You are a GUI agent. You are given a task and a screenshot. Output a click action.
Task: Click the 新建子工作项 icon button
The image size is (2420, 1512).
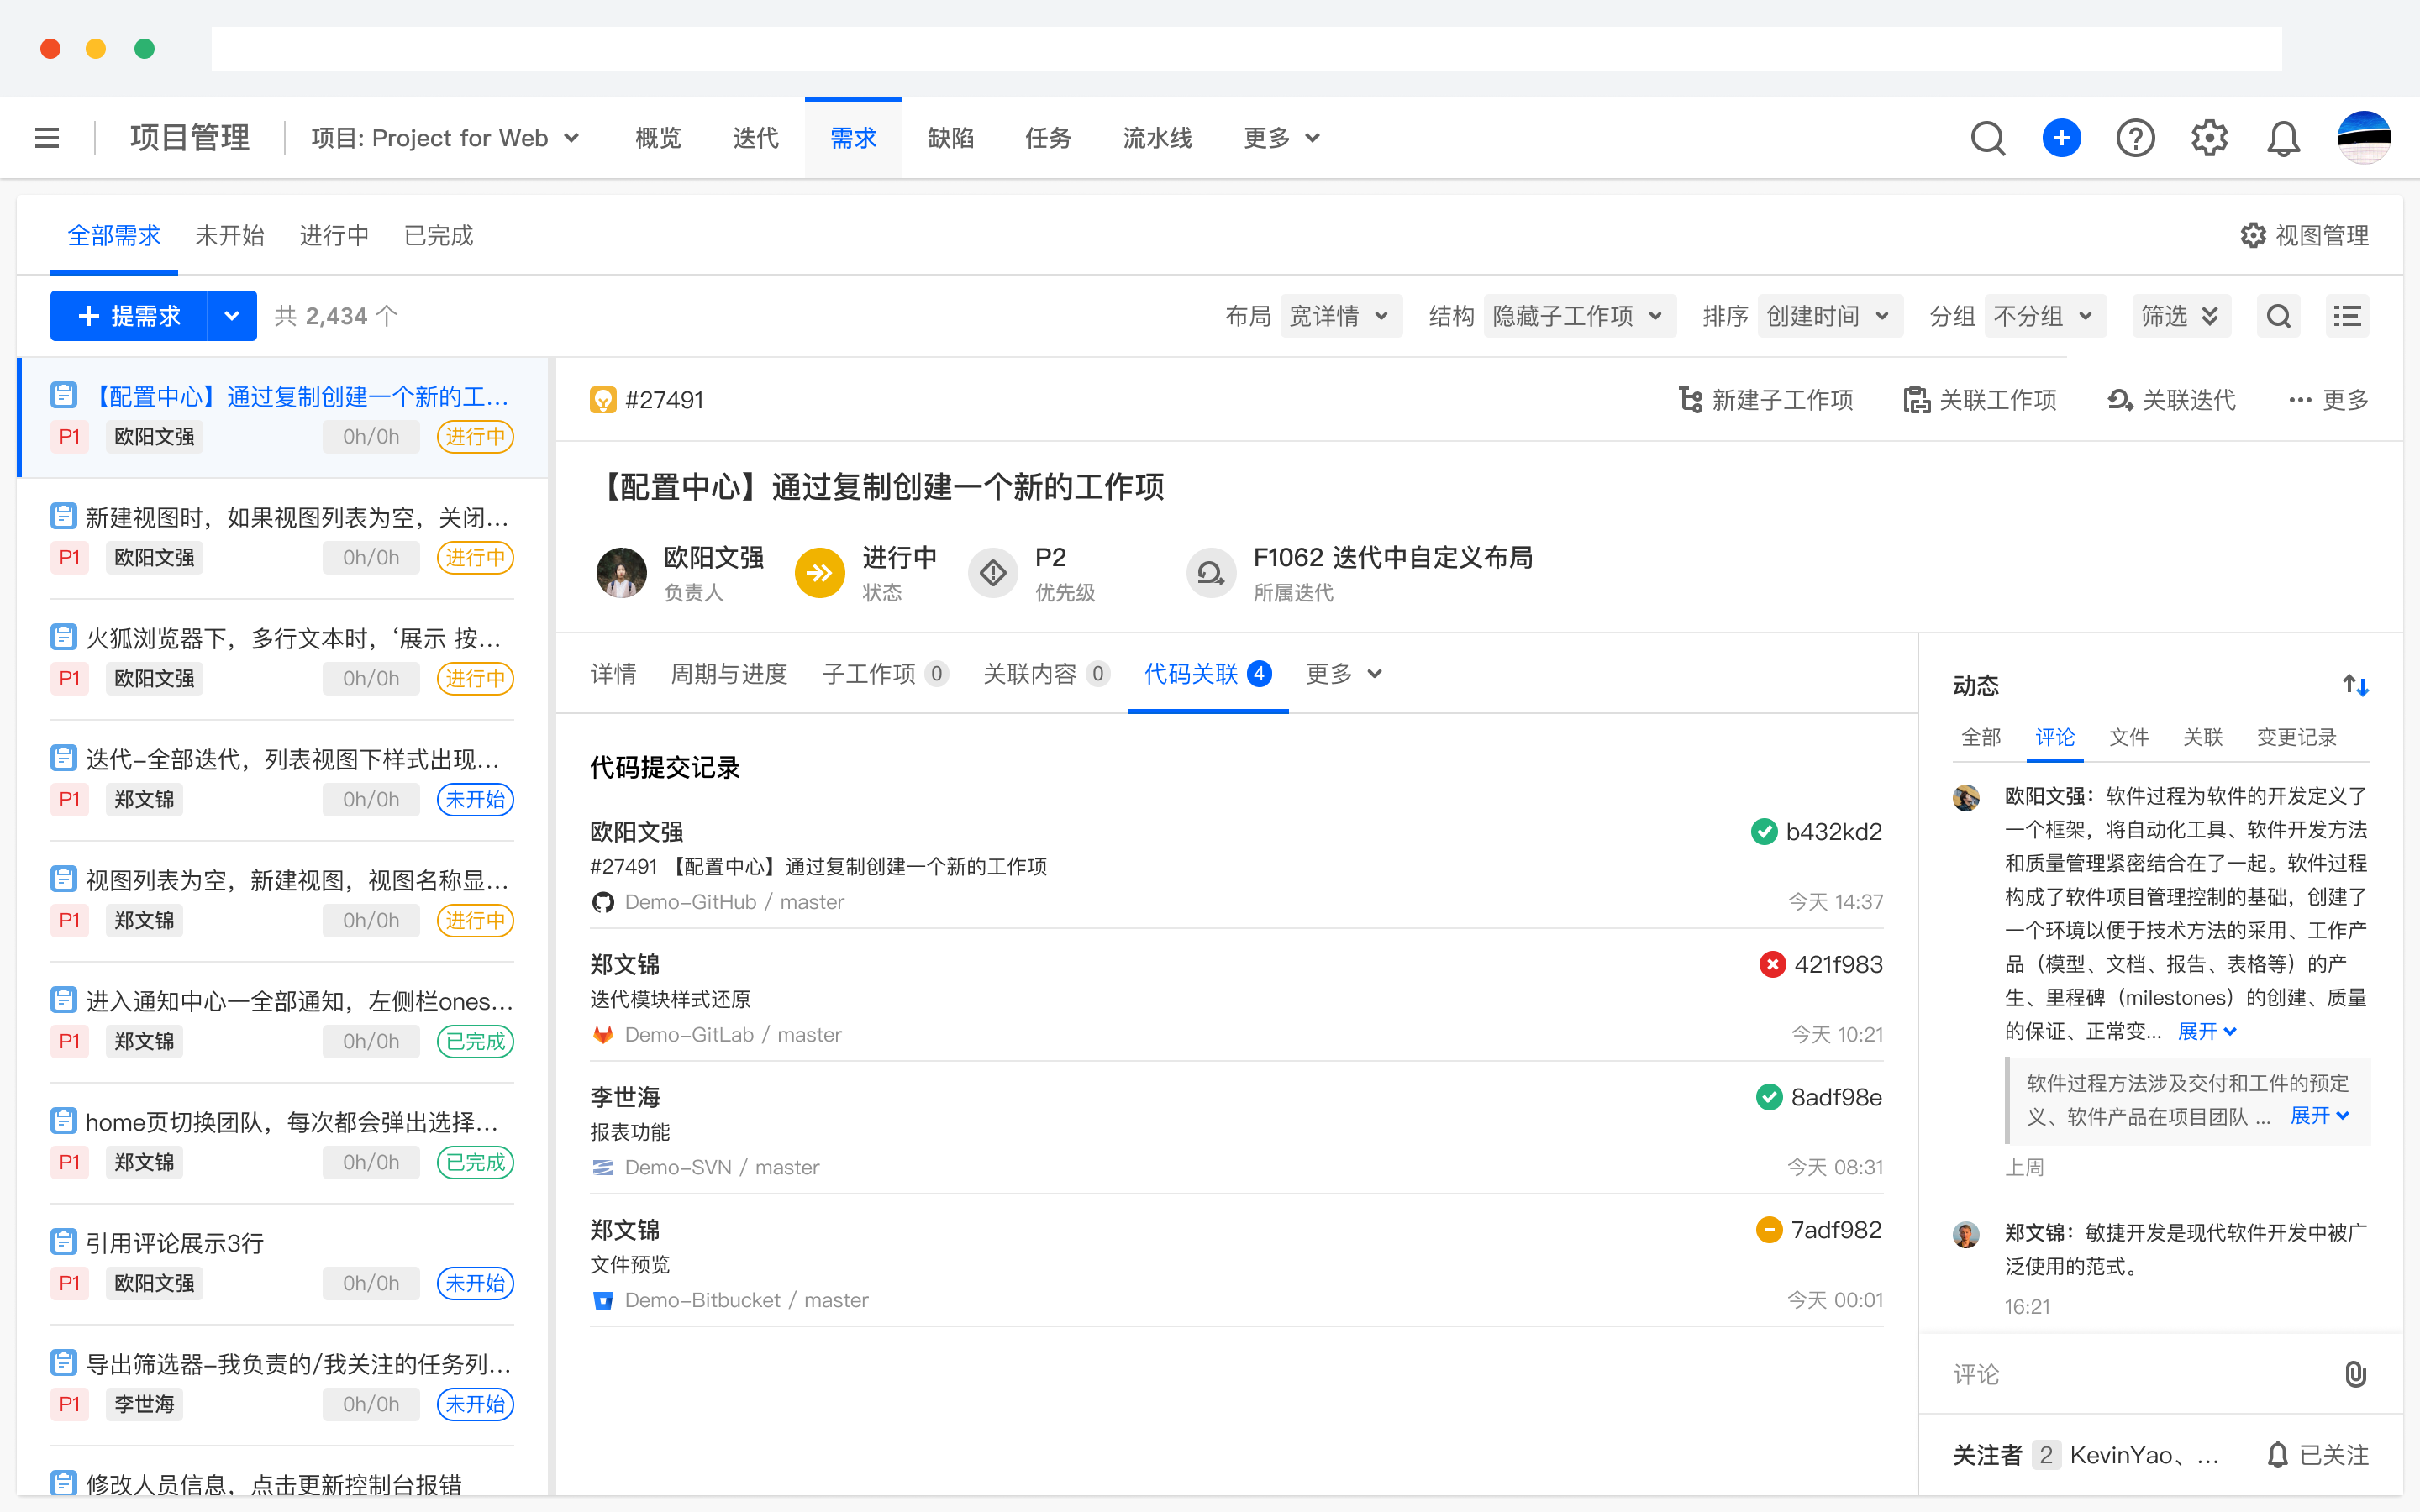pyautogui.click(x=1766, y=400)
